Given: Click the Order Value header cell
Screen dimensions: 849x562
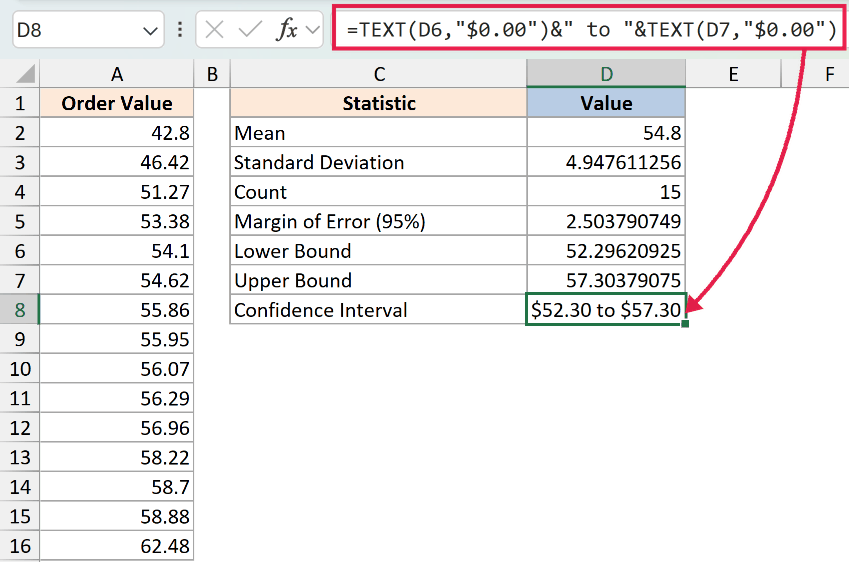Looking at the screenshot, I should [x=116, y=103].
